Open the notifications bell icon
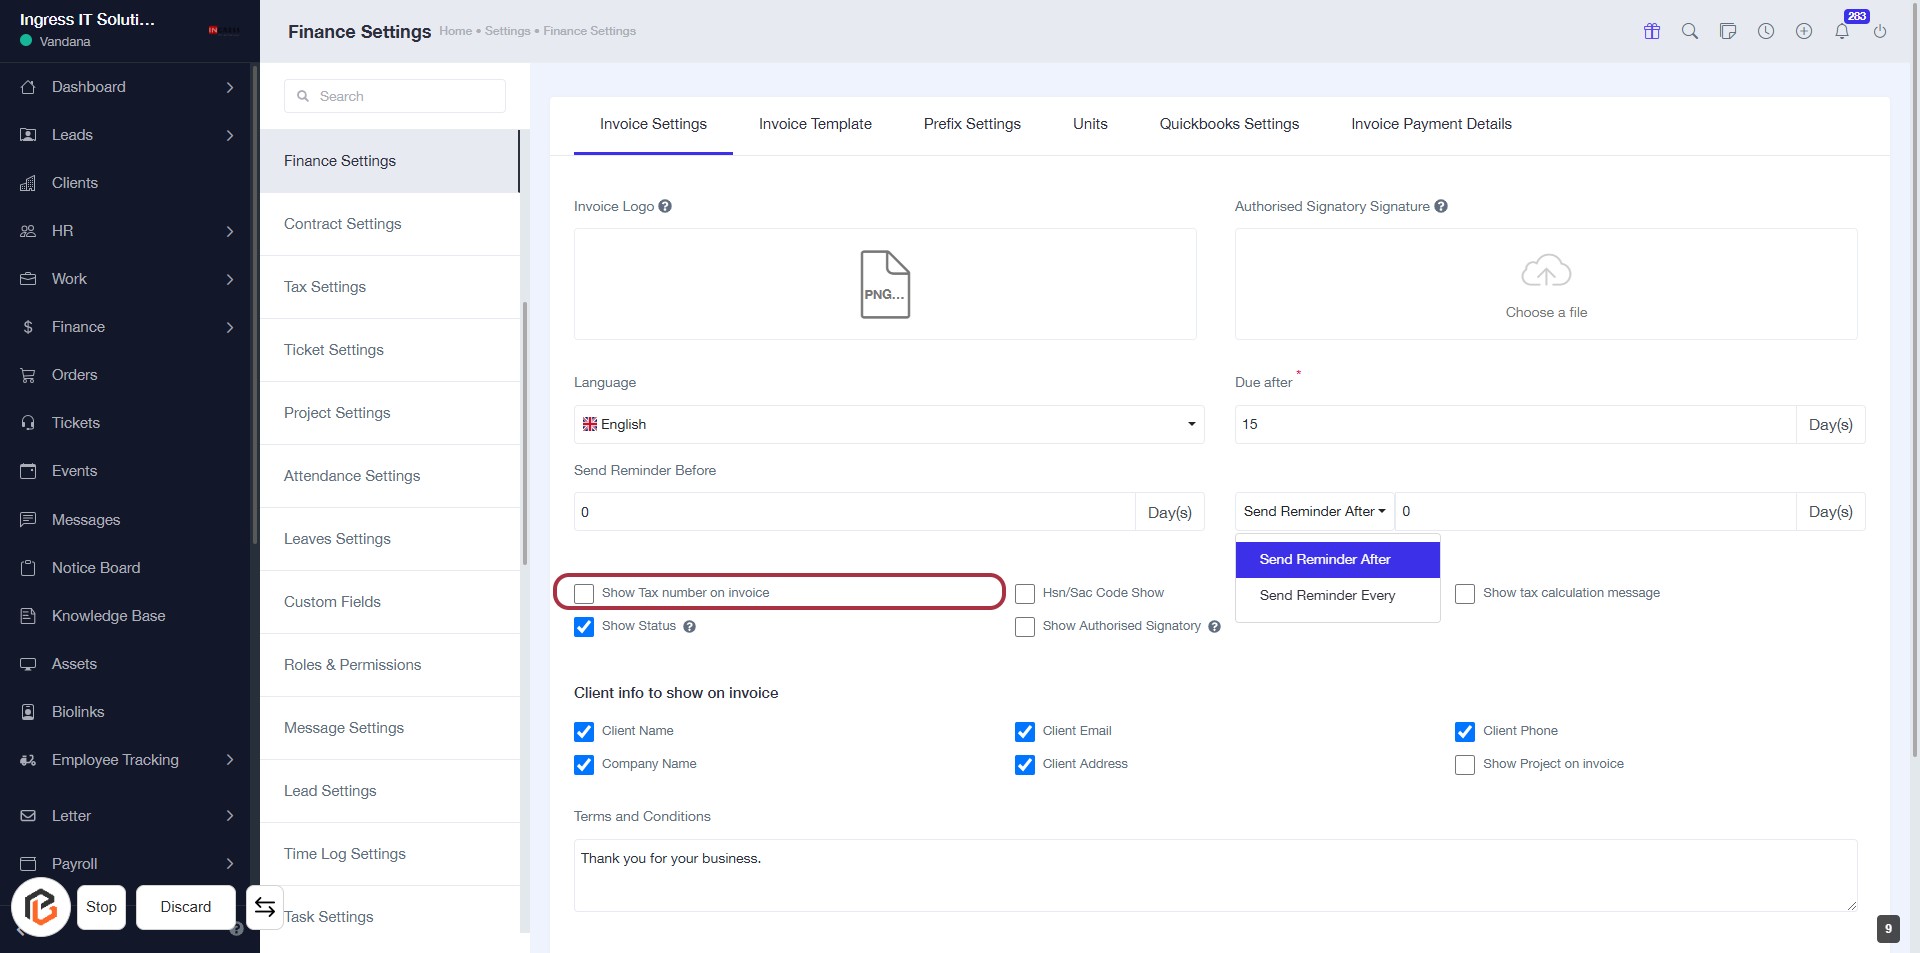Viewport: 1920px width, 953px height. (1842, 31)
